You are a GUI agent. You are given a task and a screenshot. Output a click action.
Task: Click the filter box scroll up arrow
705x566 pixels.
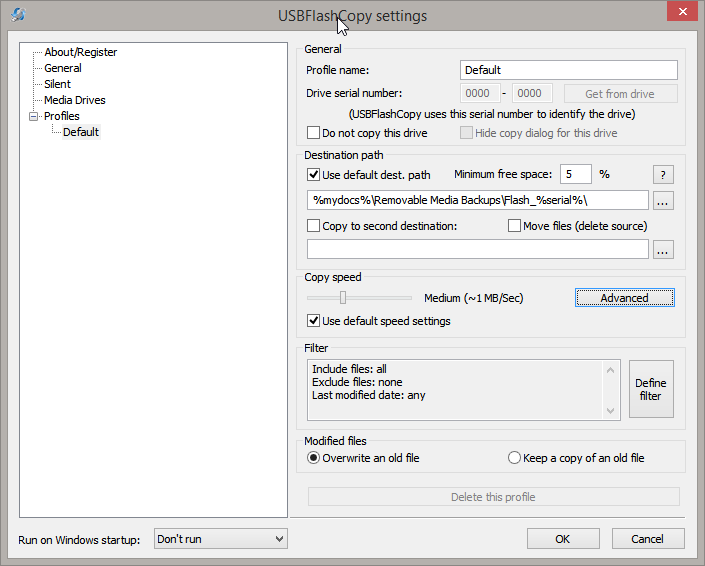(x=611, y=370)
